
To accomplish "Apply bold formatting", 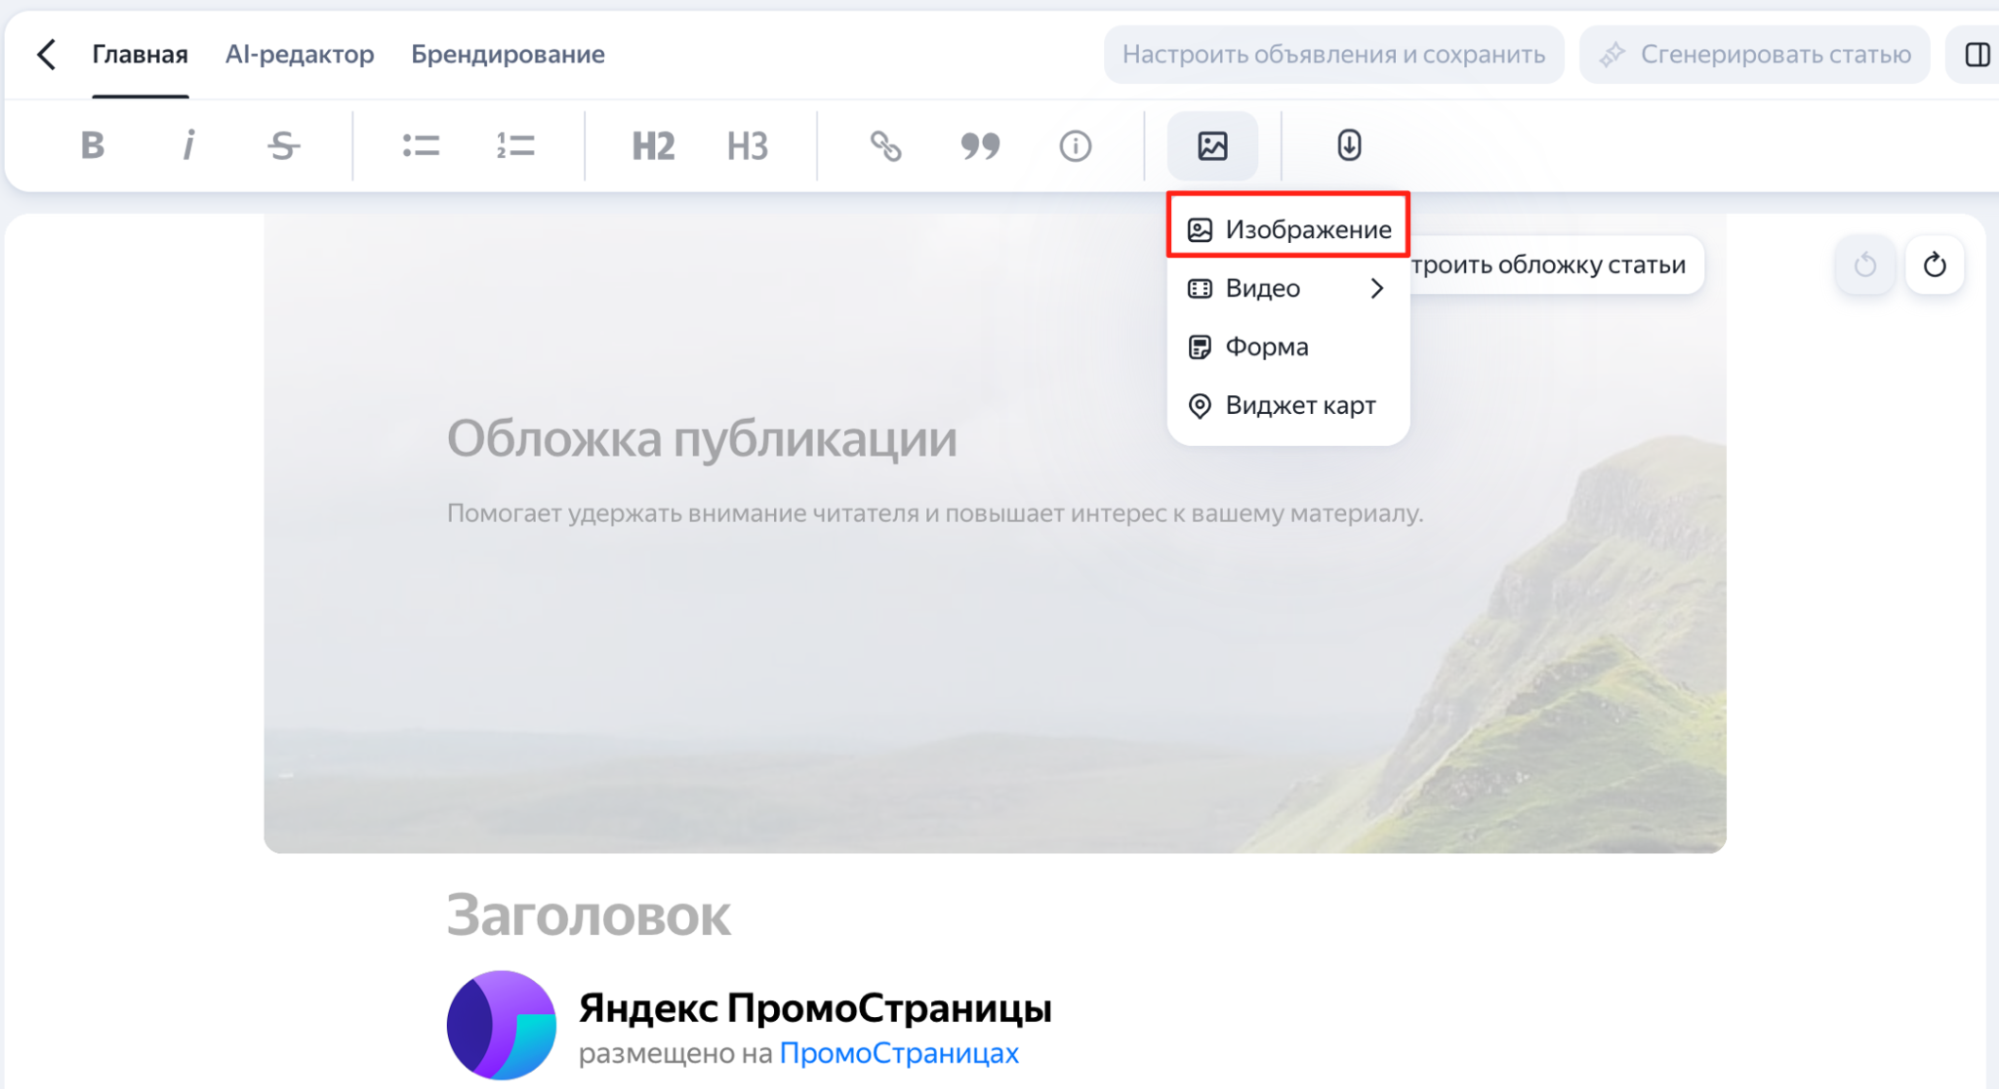I will pyautogui.click(x=92, y=146).
